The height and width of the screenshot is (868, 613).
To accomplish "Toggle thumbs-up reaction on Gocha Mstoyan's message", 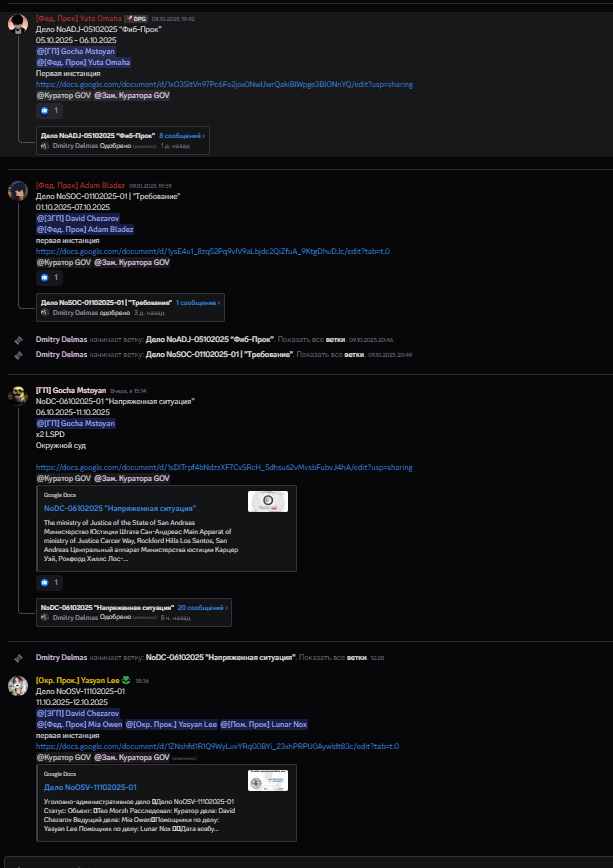I will 49,582.
